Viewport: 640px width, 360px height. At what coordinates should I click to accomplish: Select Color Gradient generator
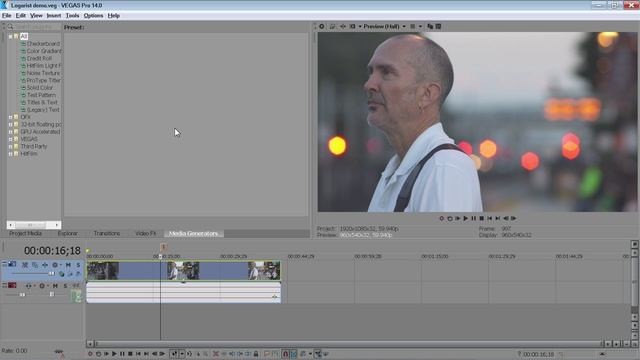(x=44, y=51)
